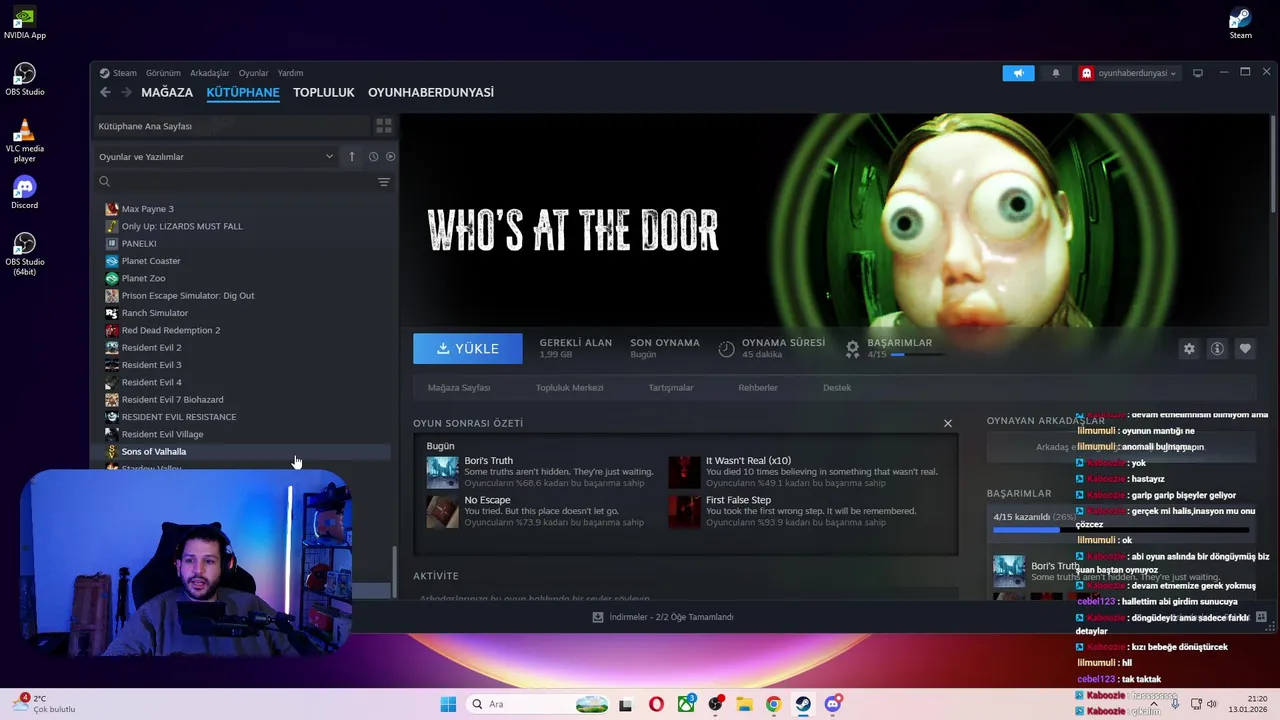Viewport: 1280px width, 720px height.
Task: Open the Rehberler link
Action: click(x=758, y=387)
